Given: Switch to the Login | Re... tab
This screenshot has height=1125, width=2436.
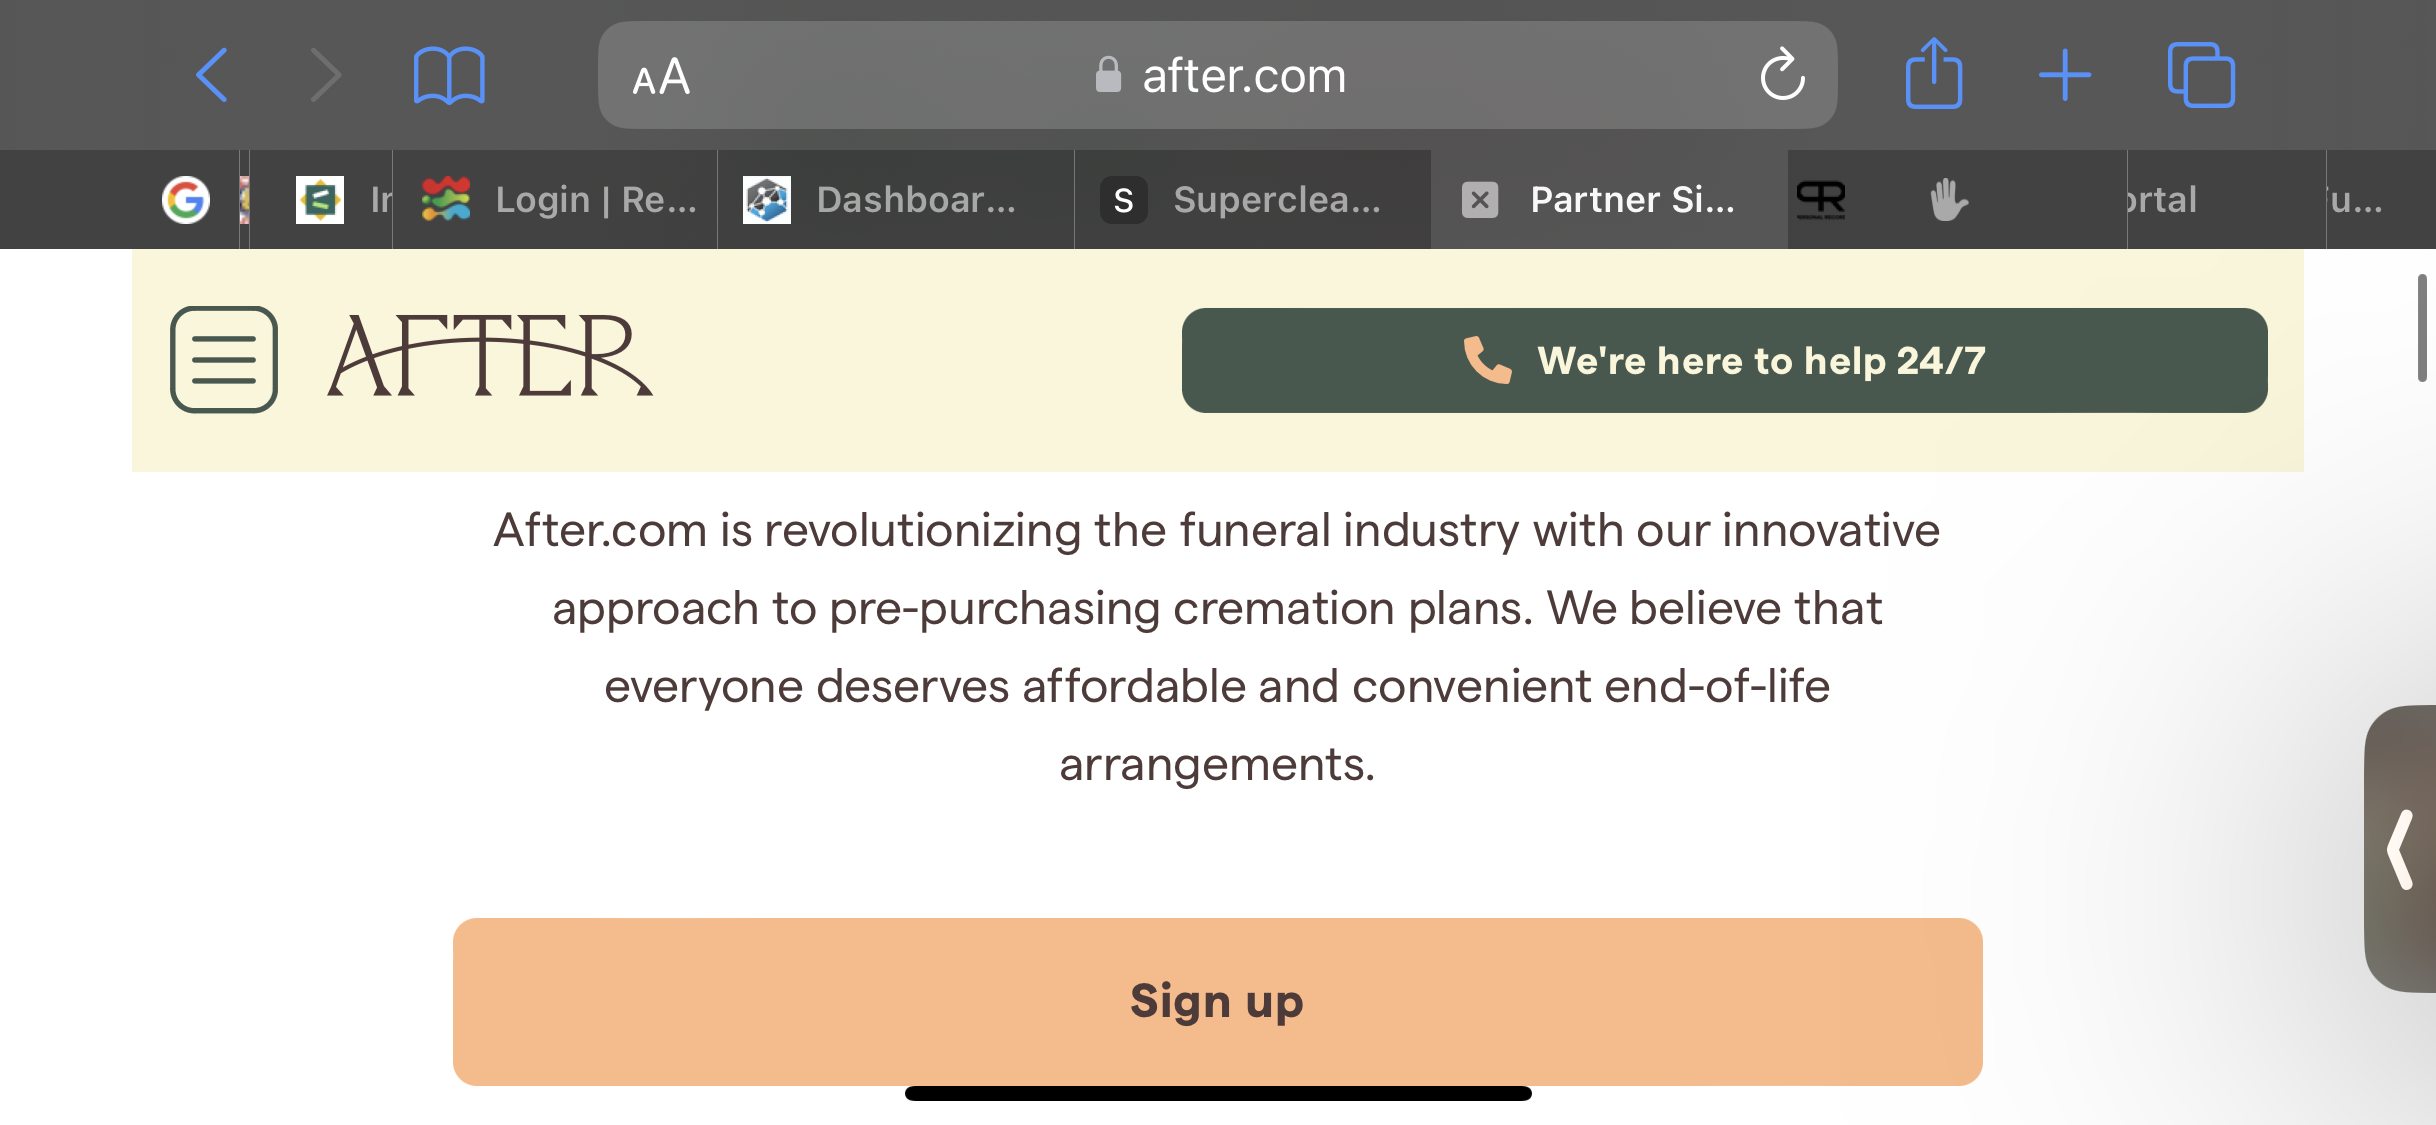Looking at the screenshot, I should [556, 200].
